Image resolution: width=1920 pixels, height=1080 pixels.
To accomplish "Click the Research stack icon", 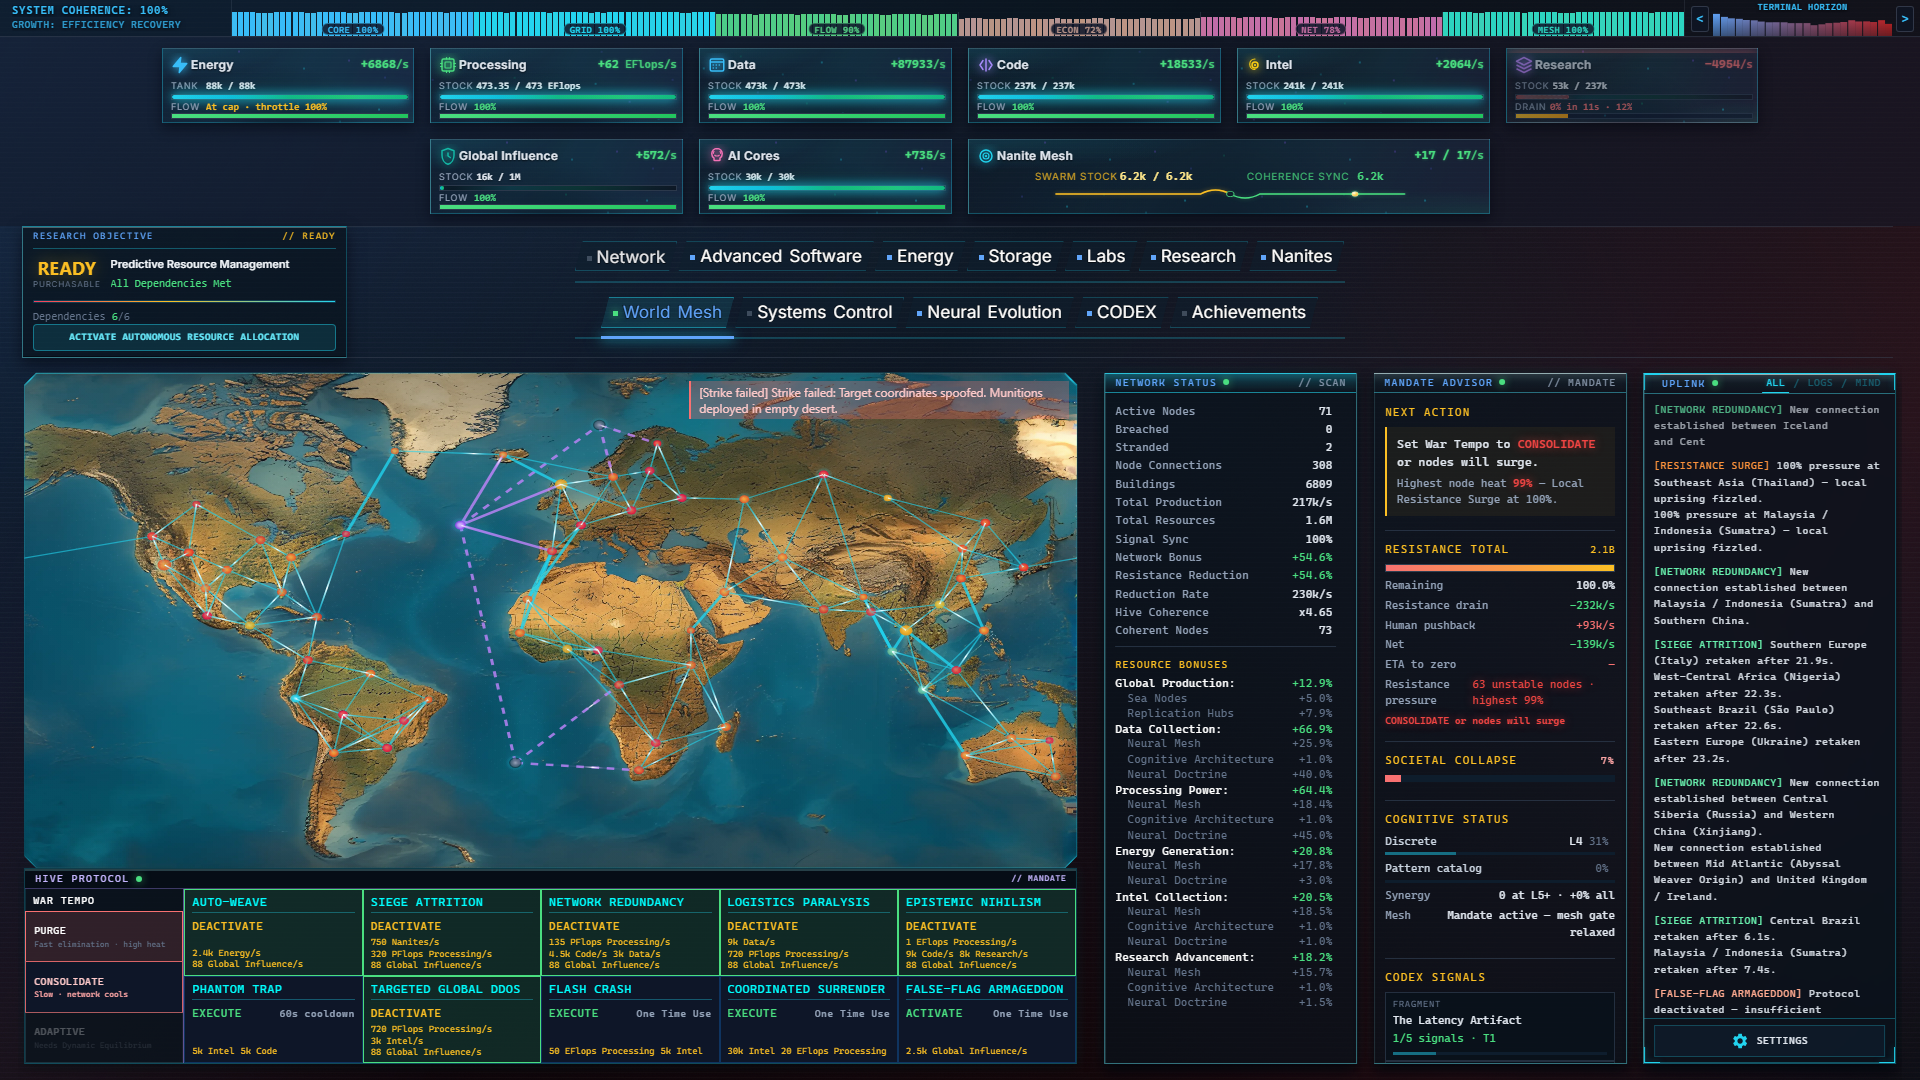I will click(x=1523, y=65).
